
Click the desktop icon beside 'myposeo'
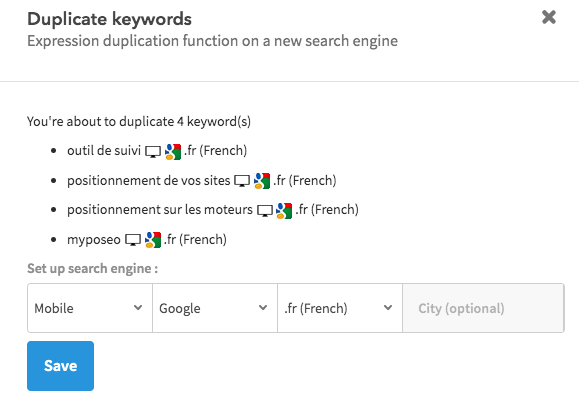coord(133,240)
